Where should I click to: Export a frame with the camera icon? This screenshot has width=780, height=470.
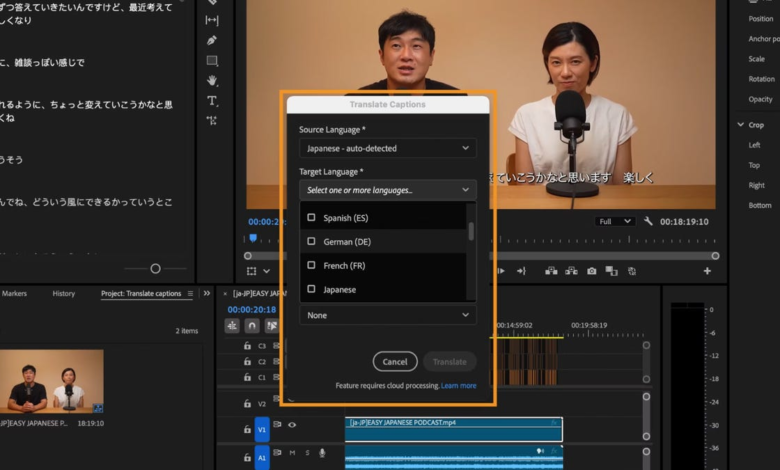tap(591, 271)
